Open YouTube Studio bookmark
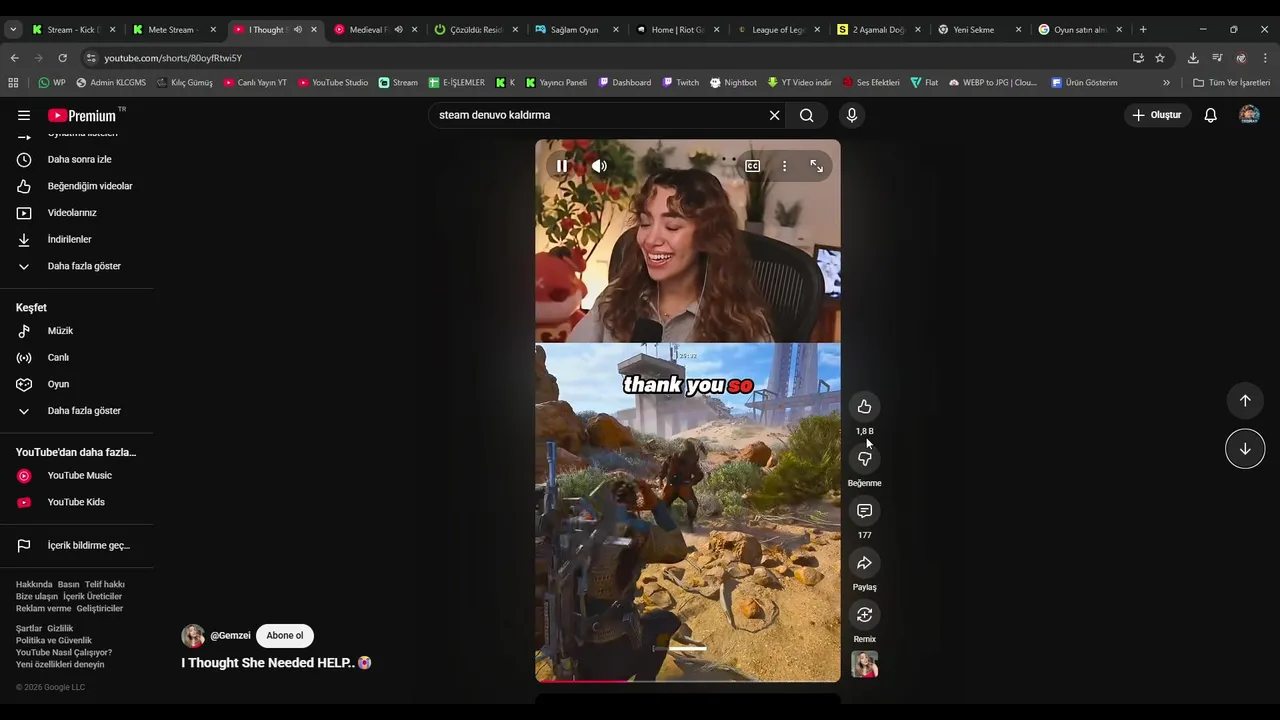The height and width of the screenshot is (720, 1280). click(x=333, y=83)
